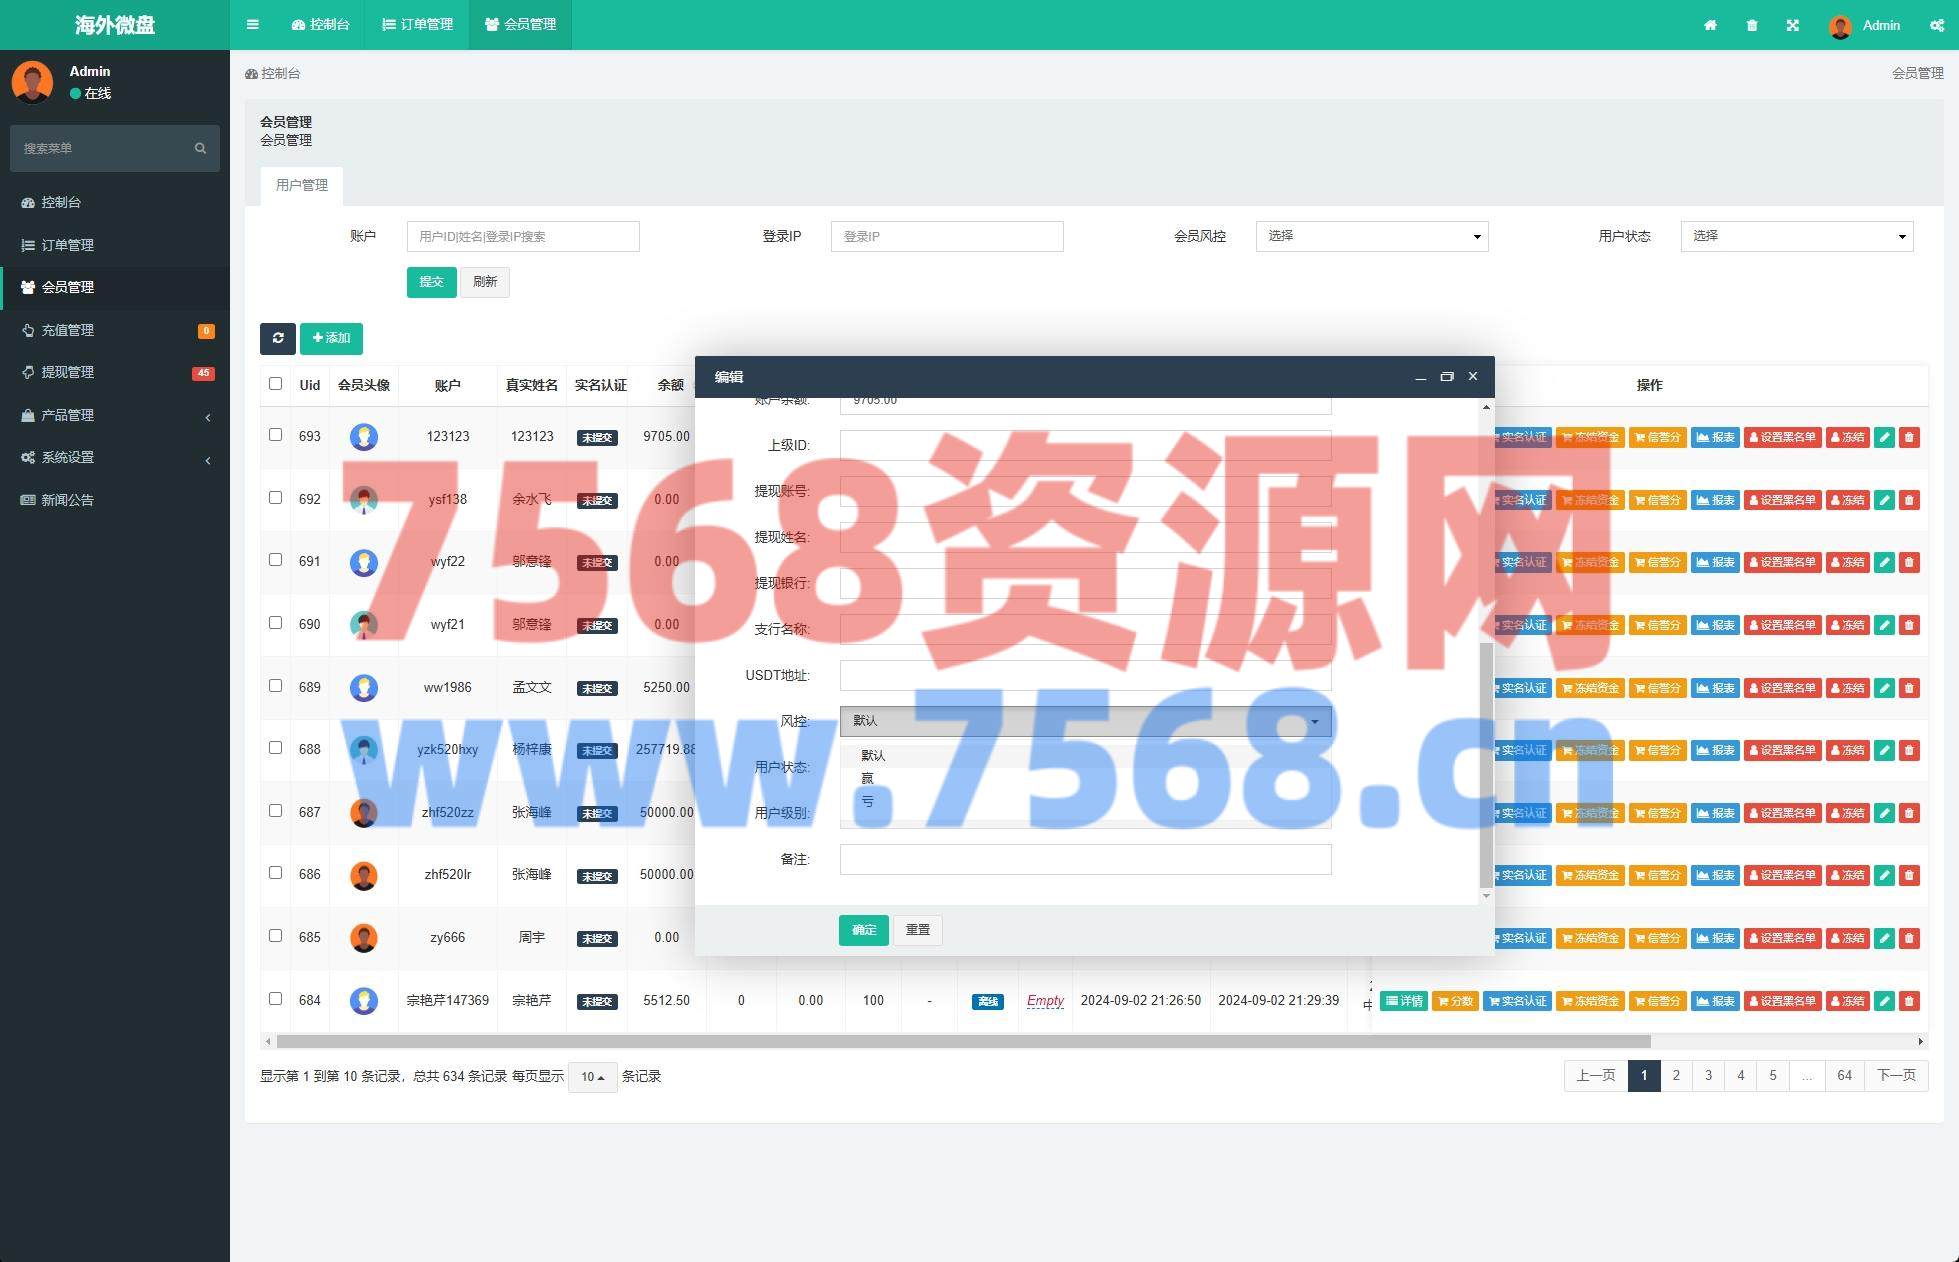Screen dimensions: 1959x1262
Task: Click the 备注 input field
Action: click(1085, 860)
